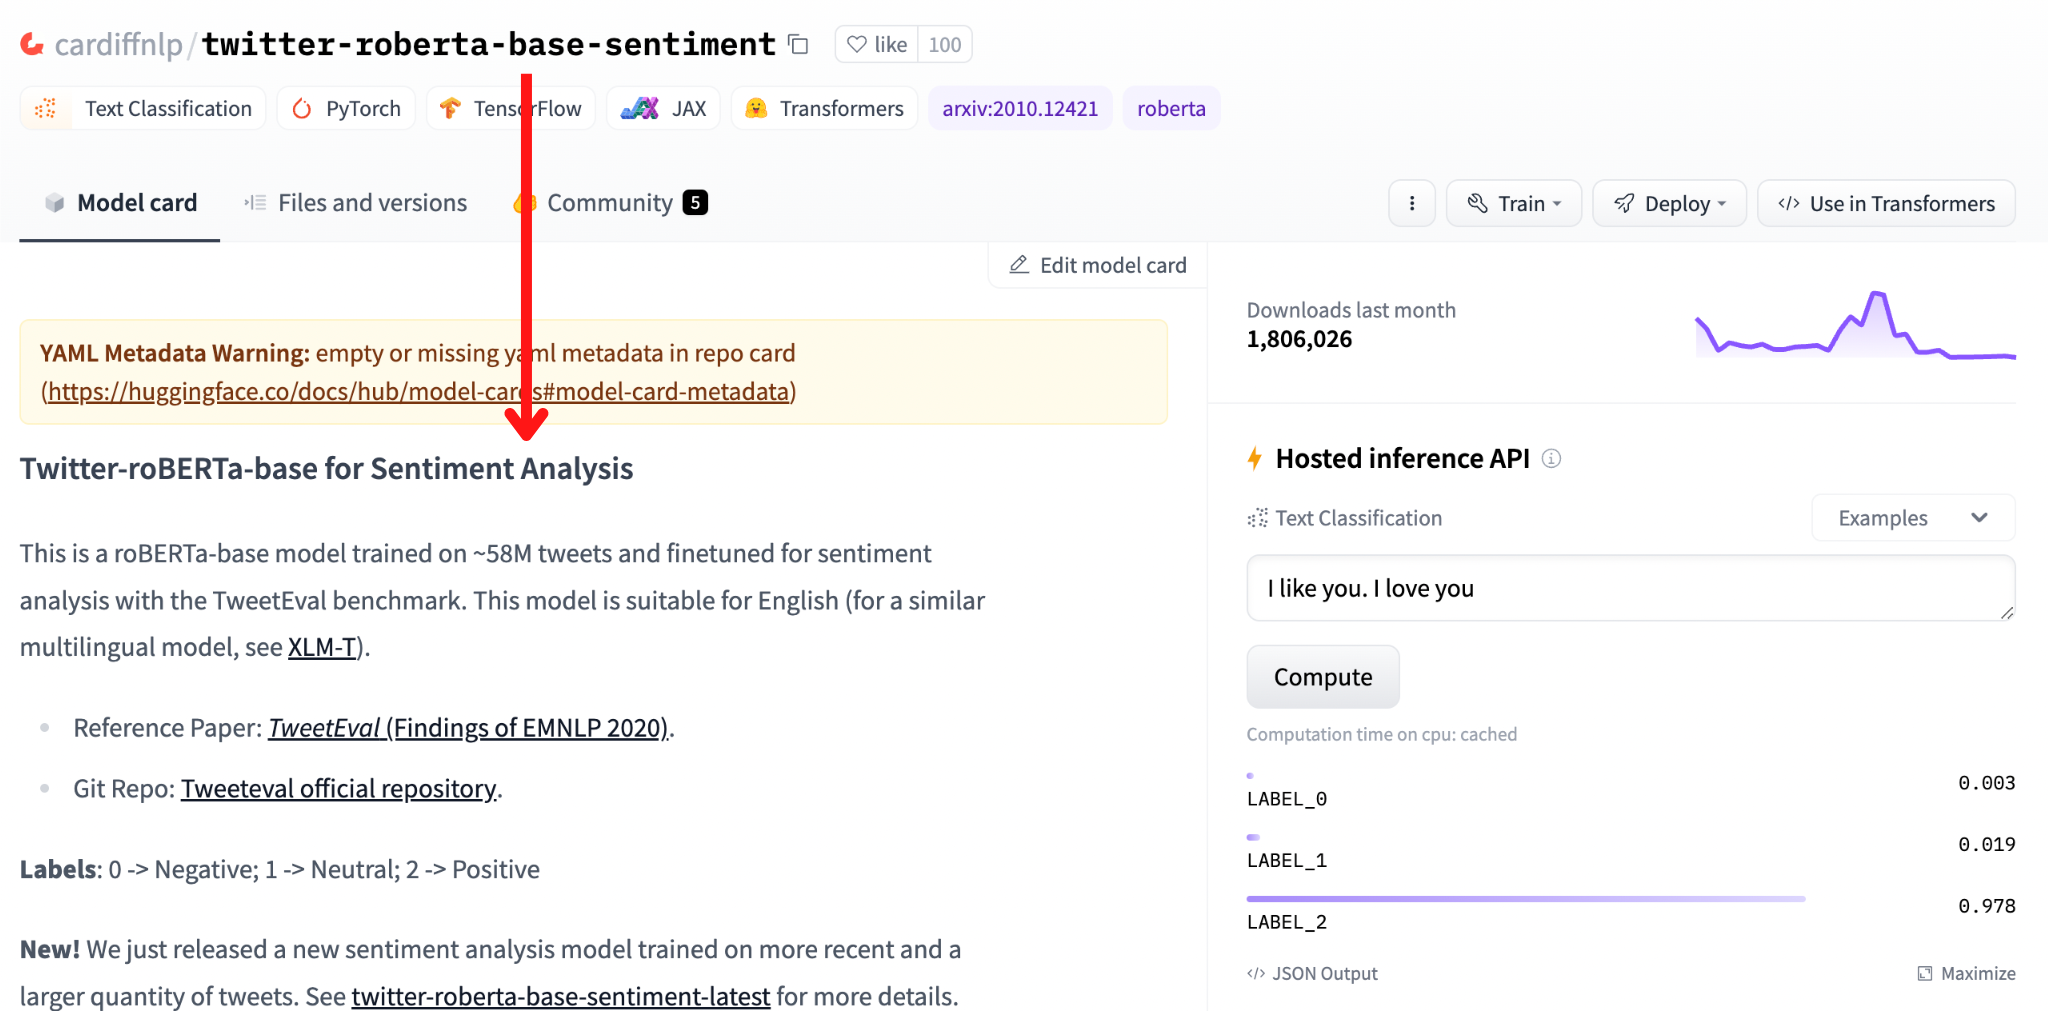
Task: Click the Text Classification widget label icon
Action: click(1257, 518)
